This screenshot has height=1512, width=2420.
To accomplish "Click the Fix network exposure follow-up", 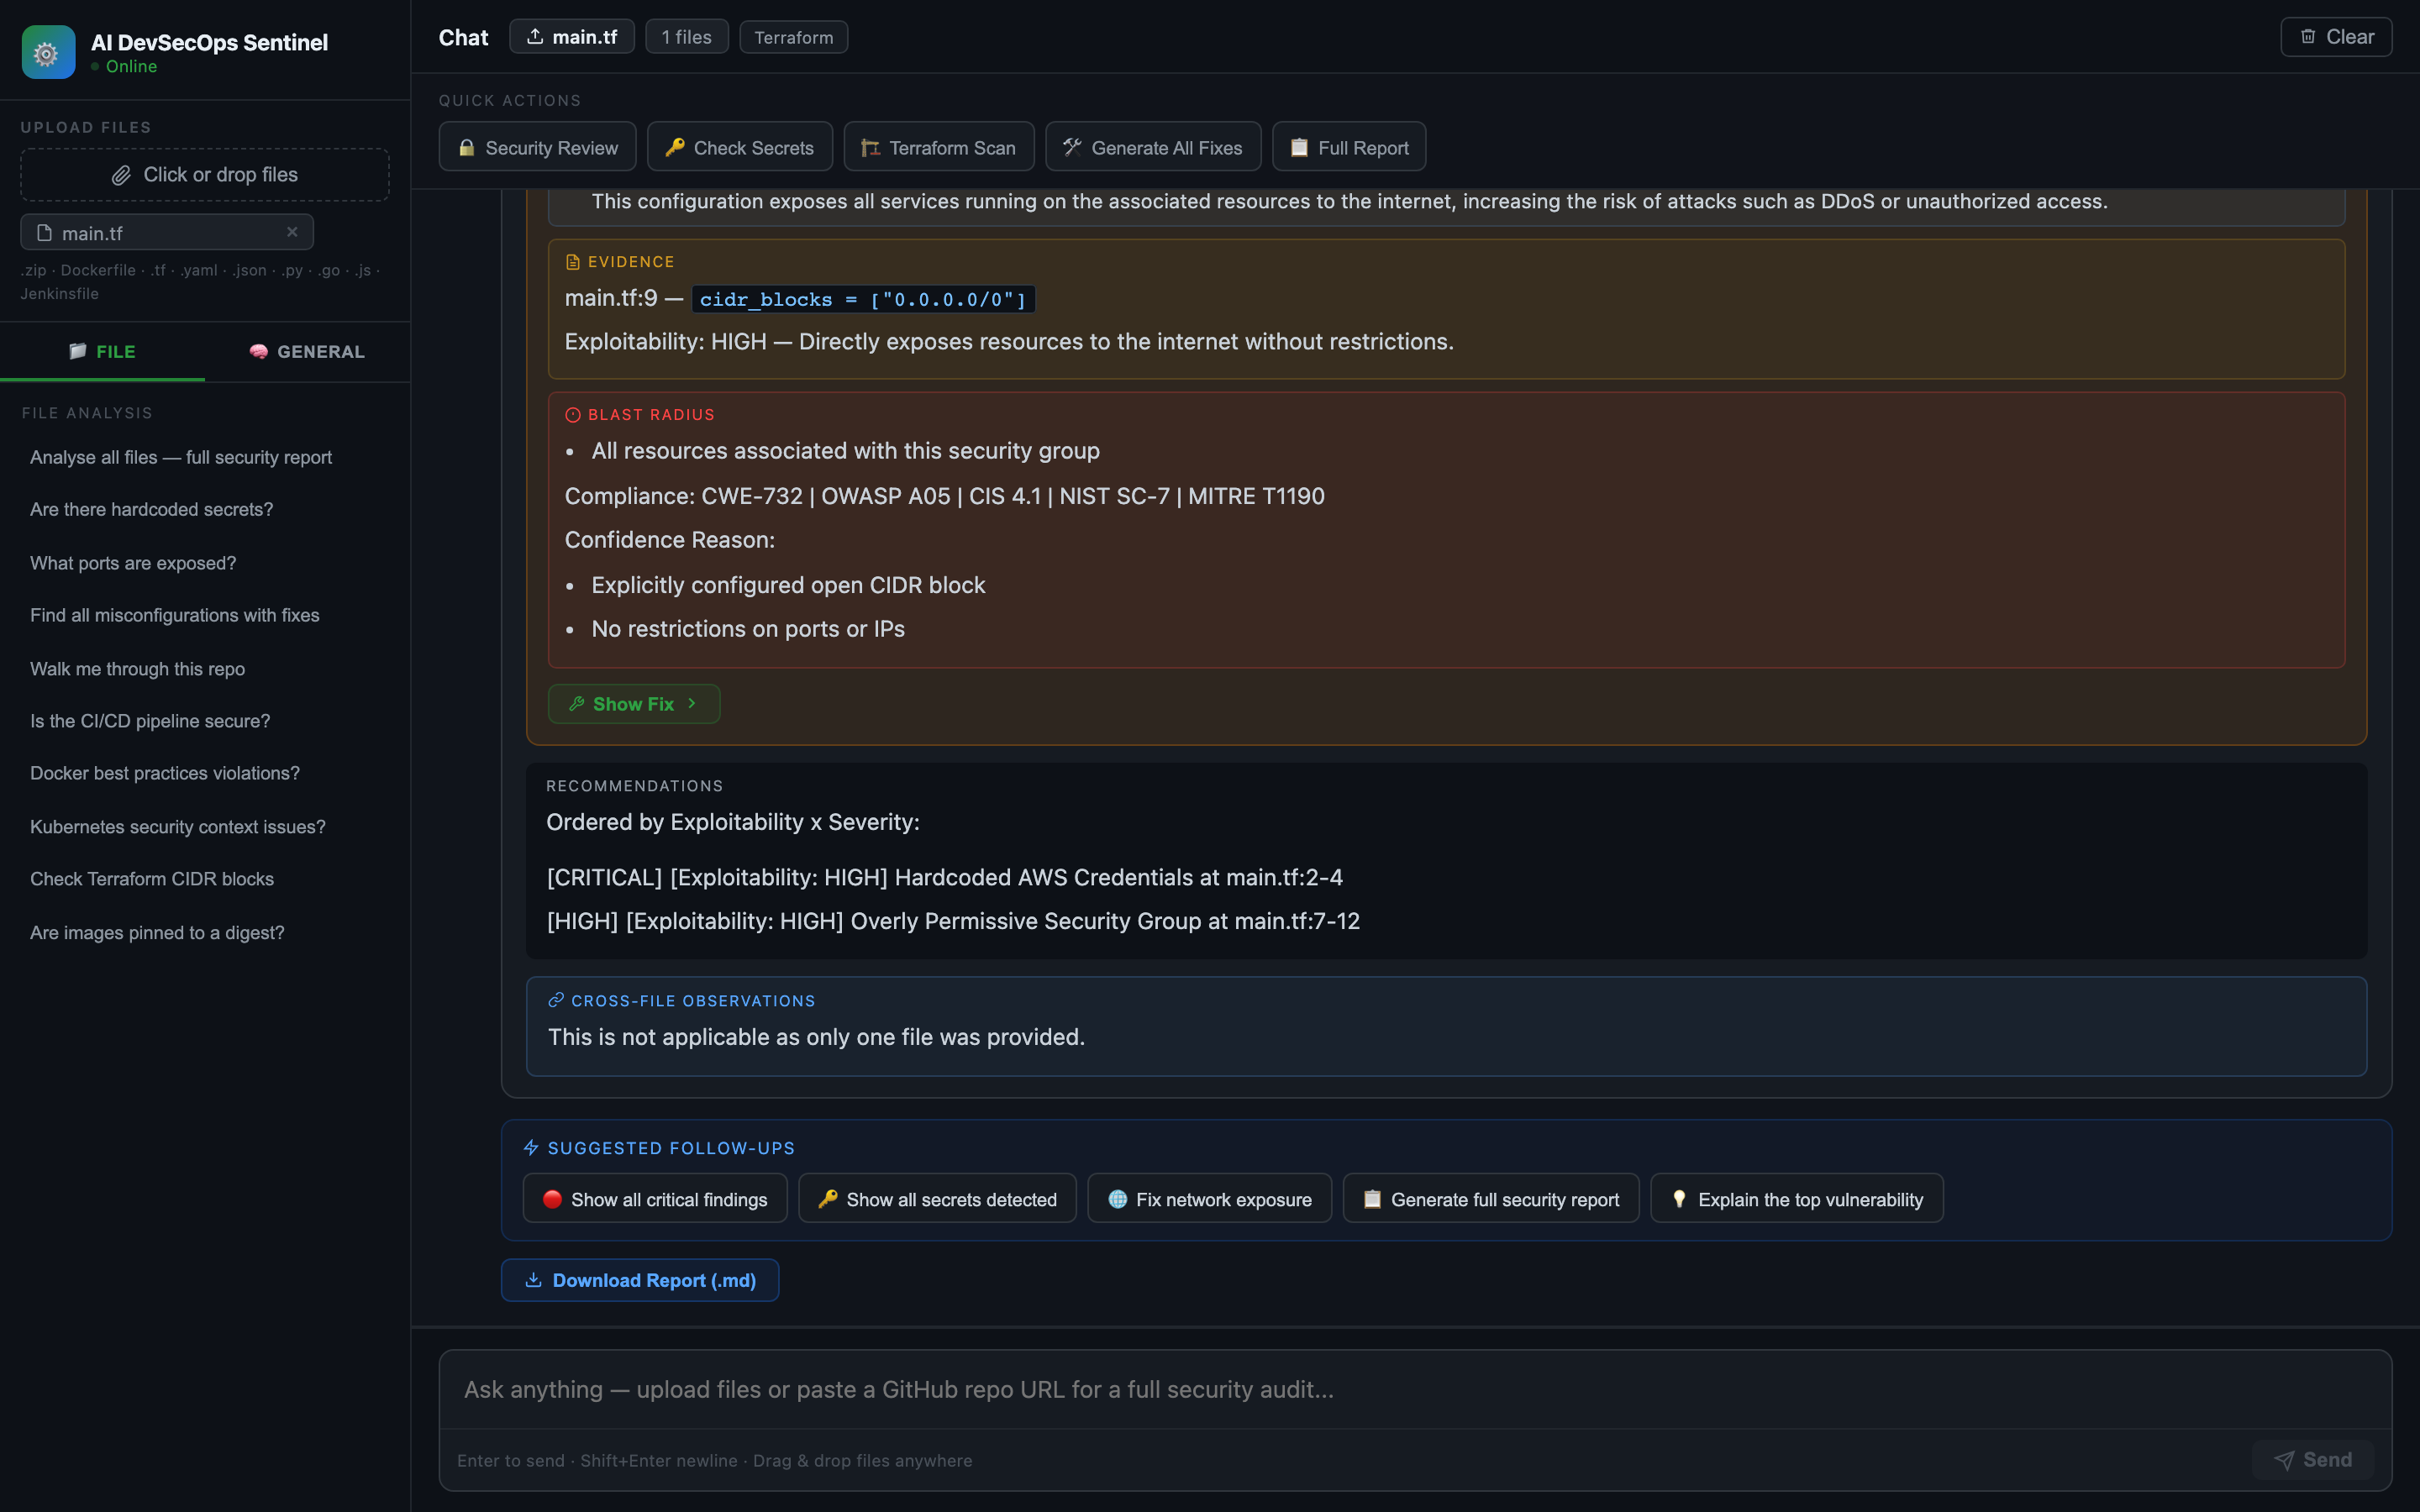I will (1209, 1199).
